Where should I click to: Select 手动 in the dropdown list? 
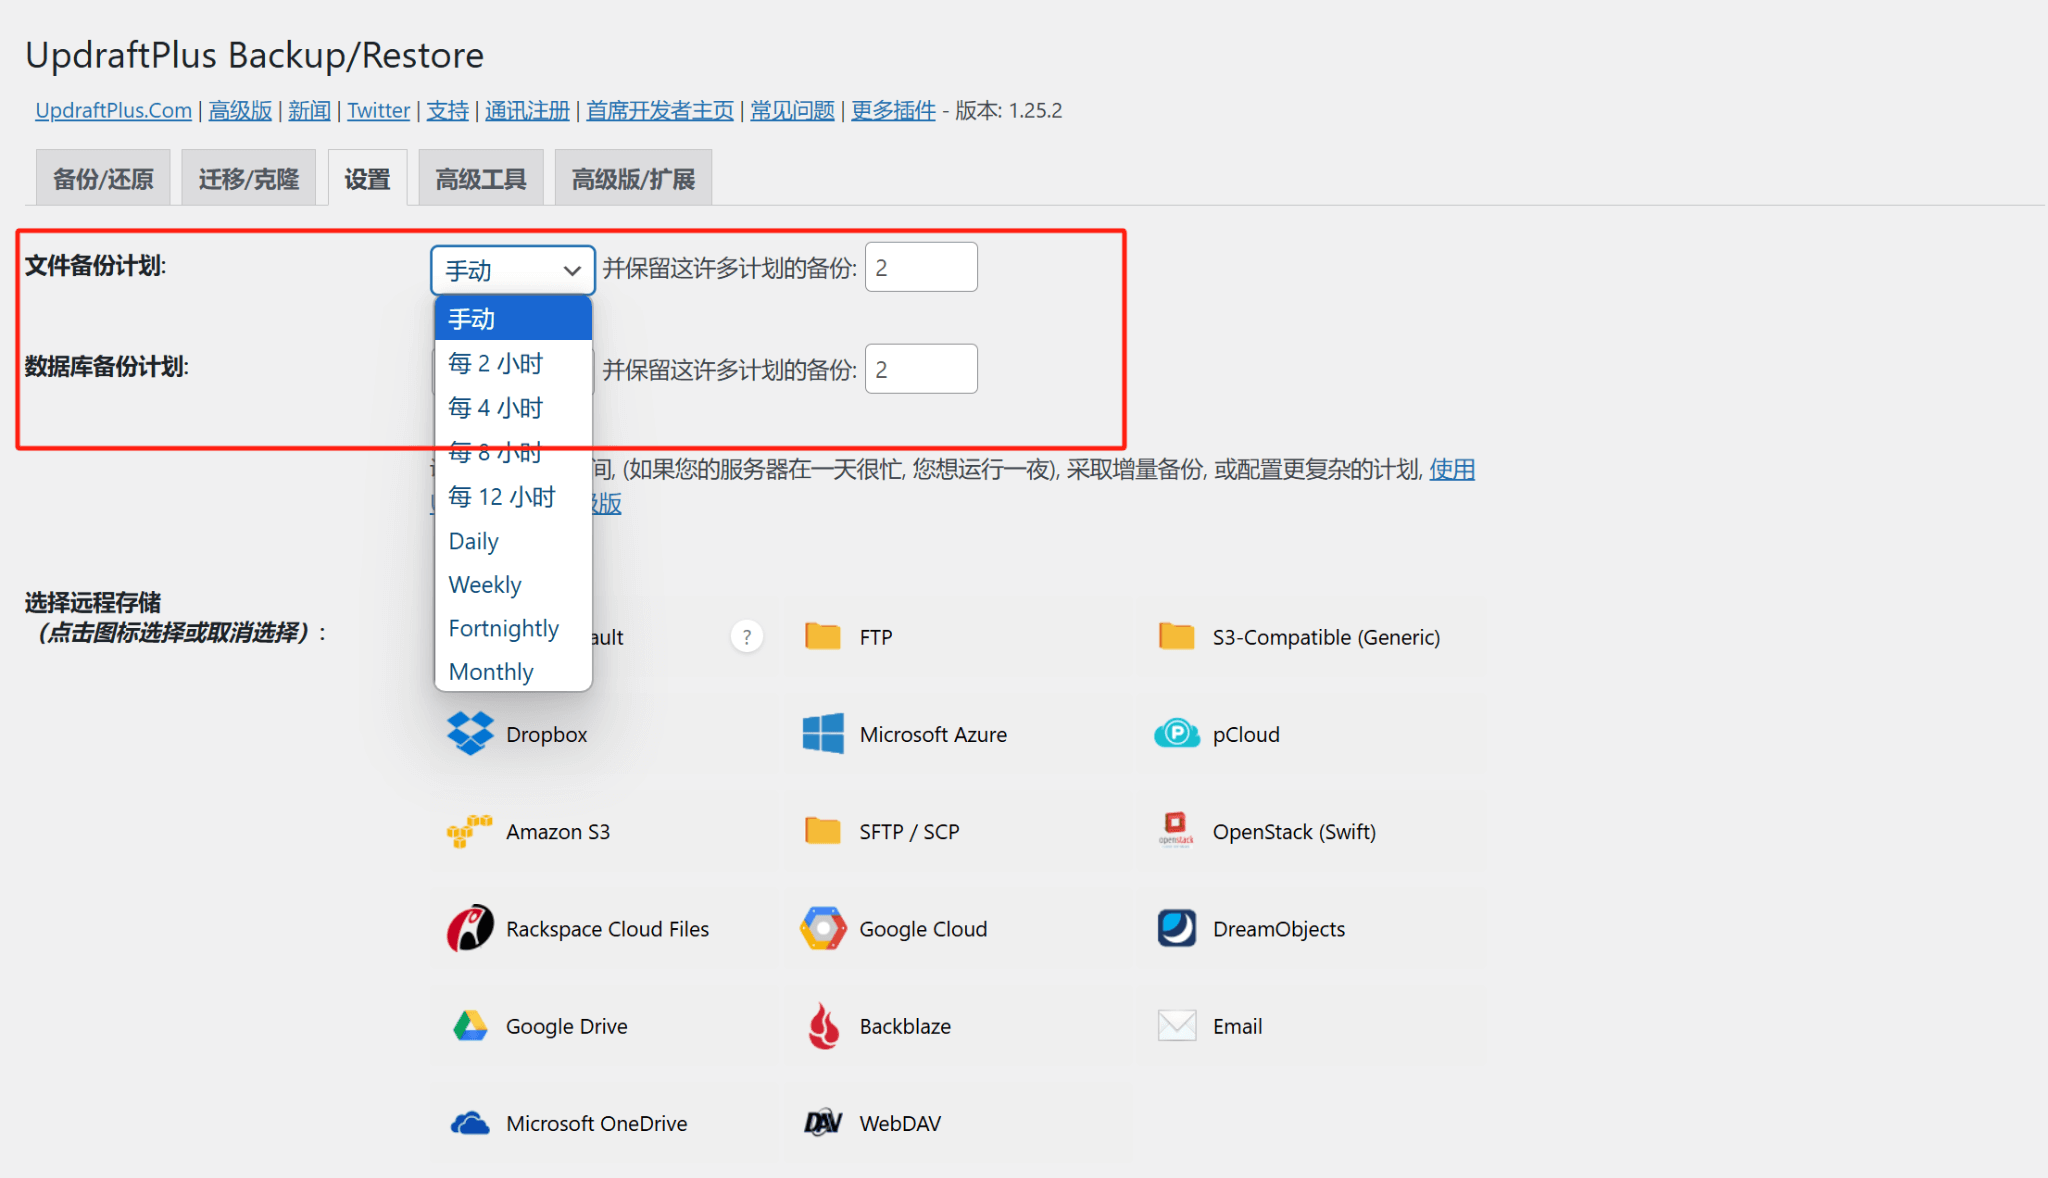coord(513,319)
